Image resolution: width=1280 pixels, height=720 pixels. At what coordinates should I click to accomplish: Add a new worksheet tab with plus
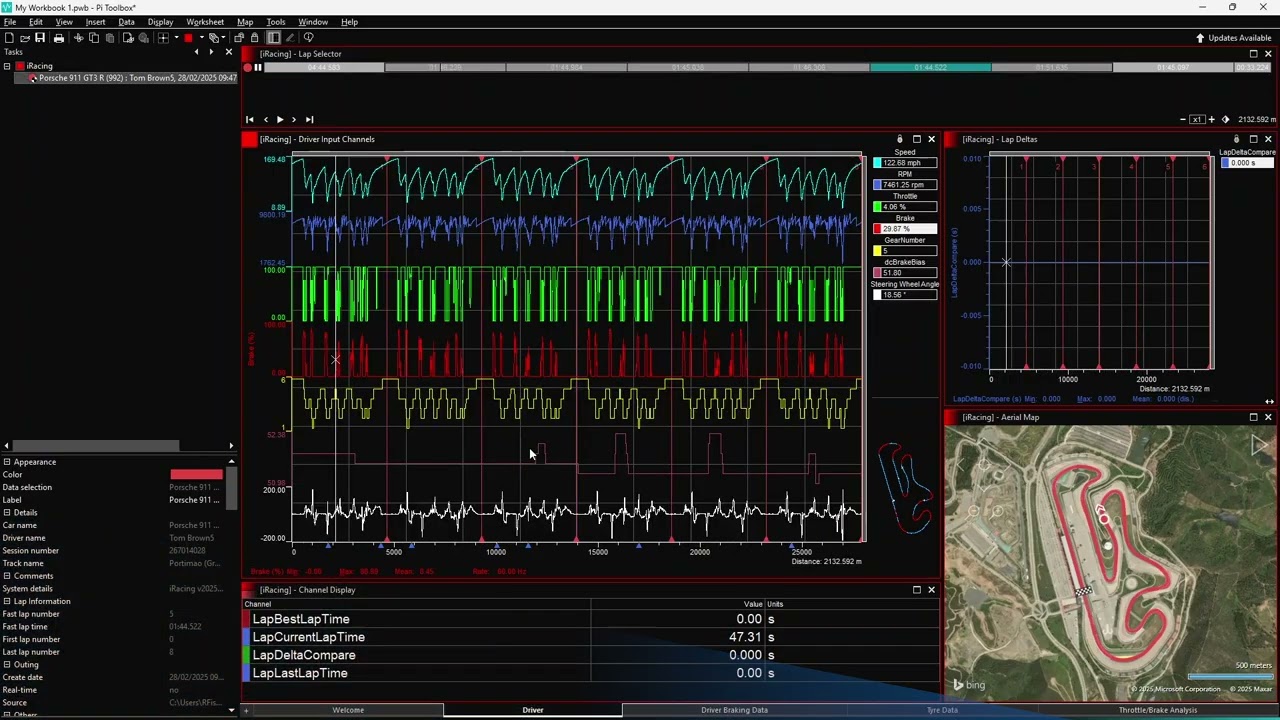click(x=245, y=711)
